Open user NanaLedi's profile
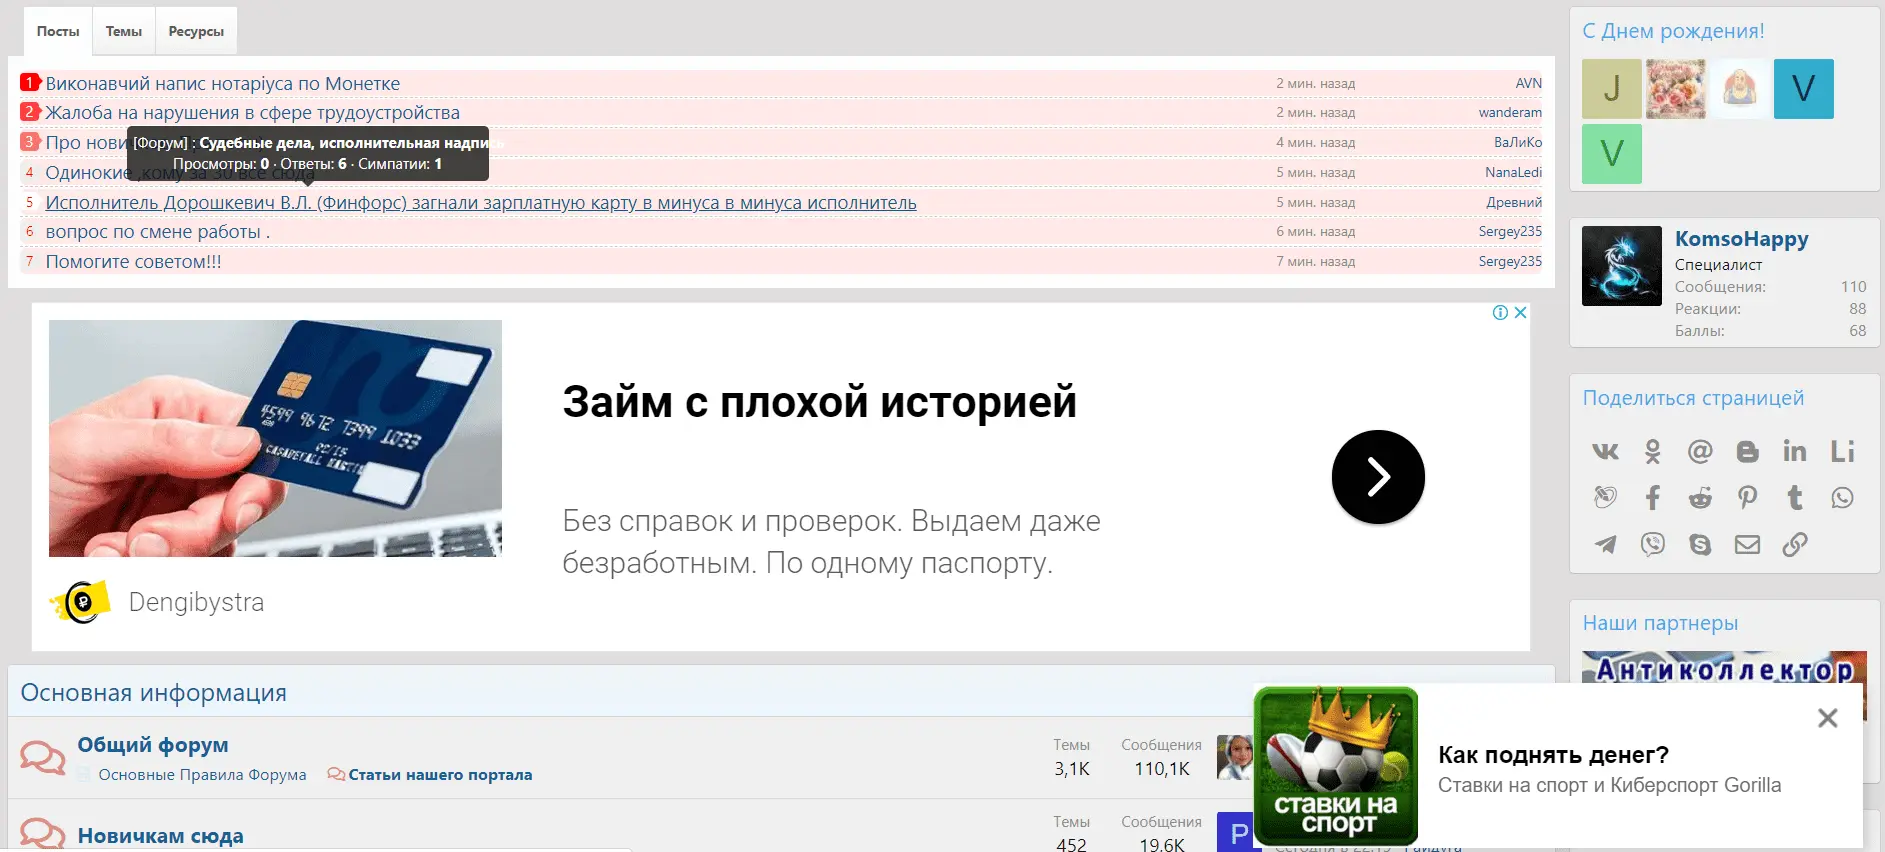Viewport: 1885px width, 852px height. coord(1513,173)
